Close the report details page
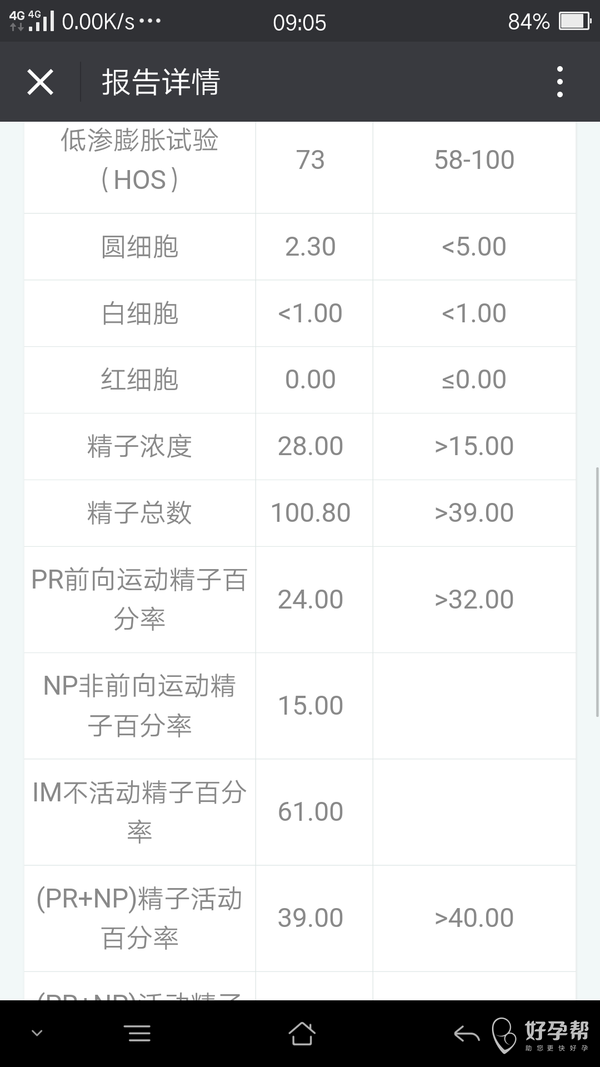 (40, 82)
